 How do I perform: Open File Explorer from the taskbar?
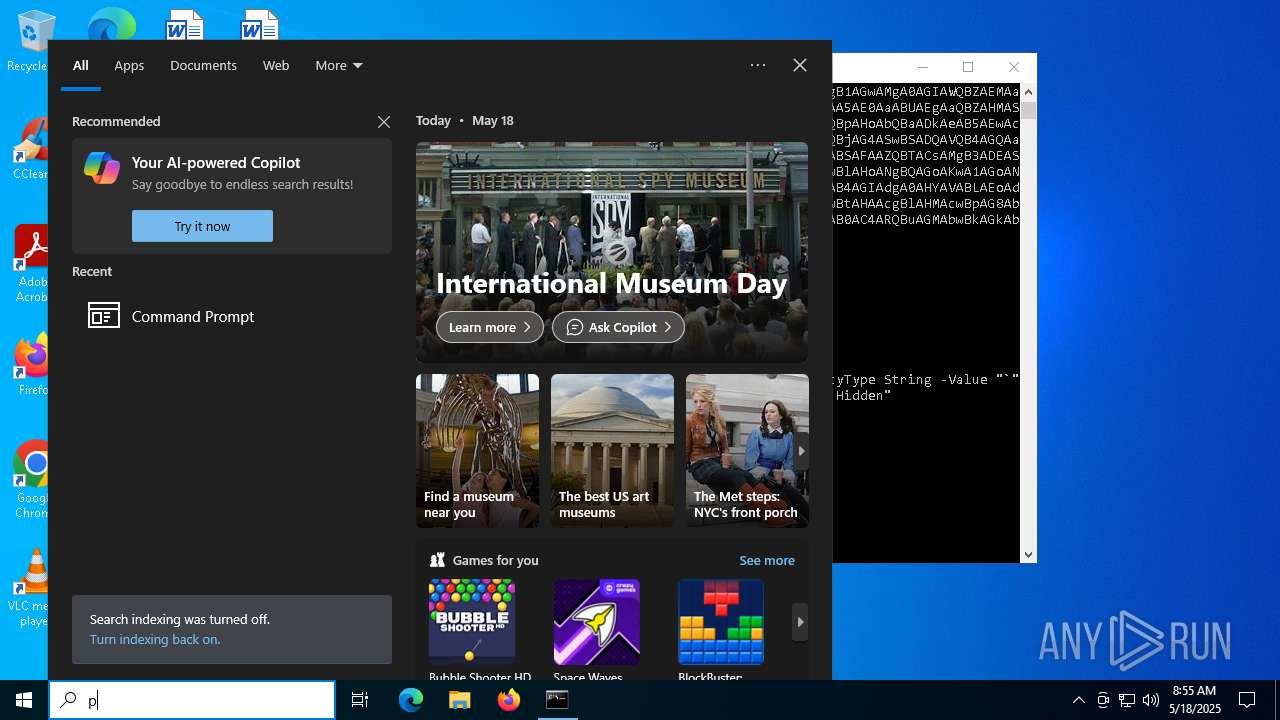coord(459,700)
